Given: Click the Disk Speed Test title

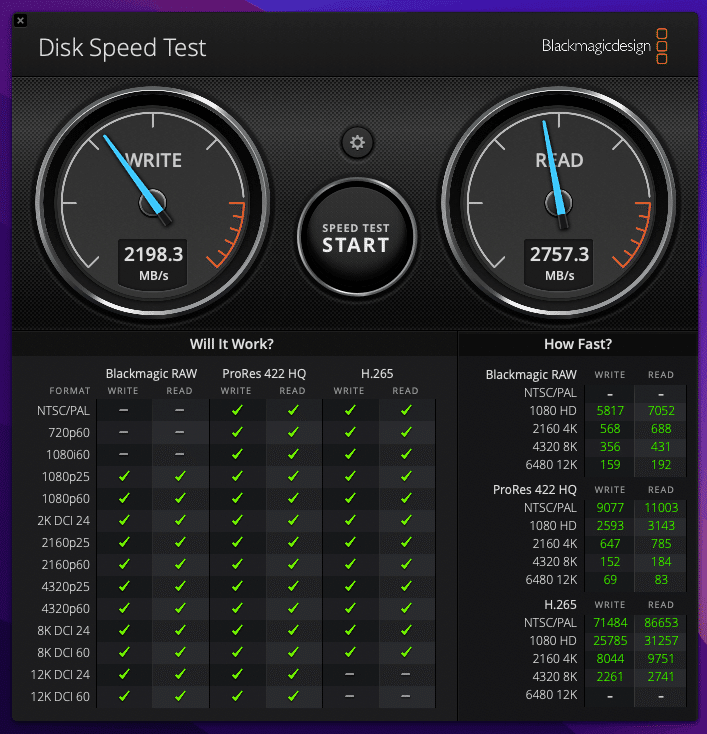Looking at the screenshot, I should [122, 48].
